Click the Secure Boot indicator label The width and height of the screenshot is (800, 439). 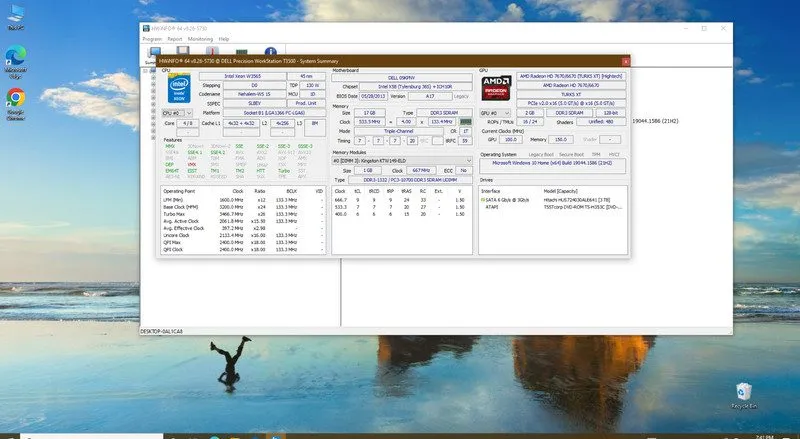point(571,154)
